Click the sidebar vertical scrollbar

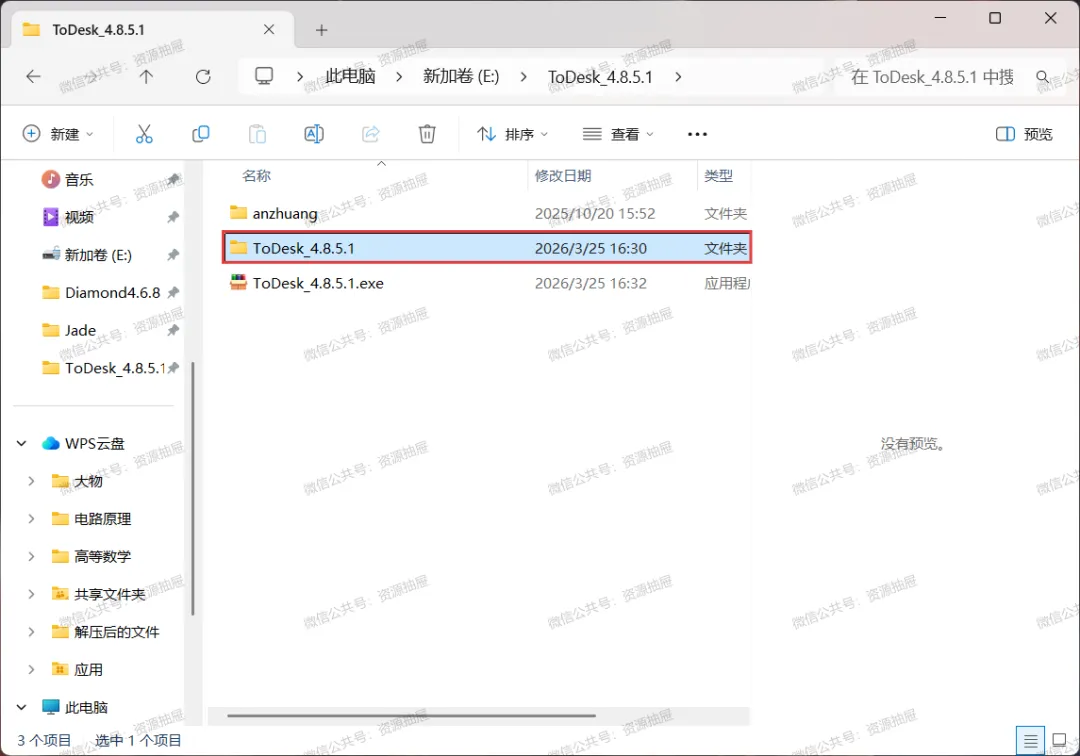[193, 489]
